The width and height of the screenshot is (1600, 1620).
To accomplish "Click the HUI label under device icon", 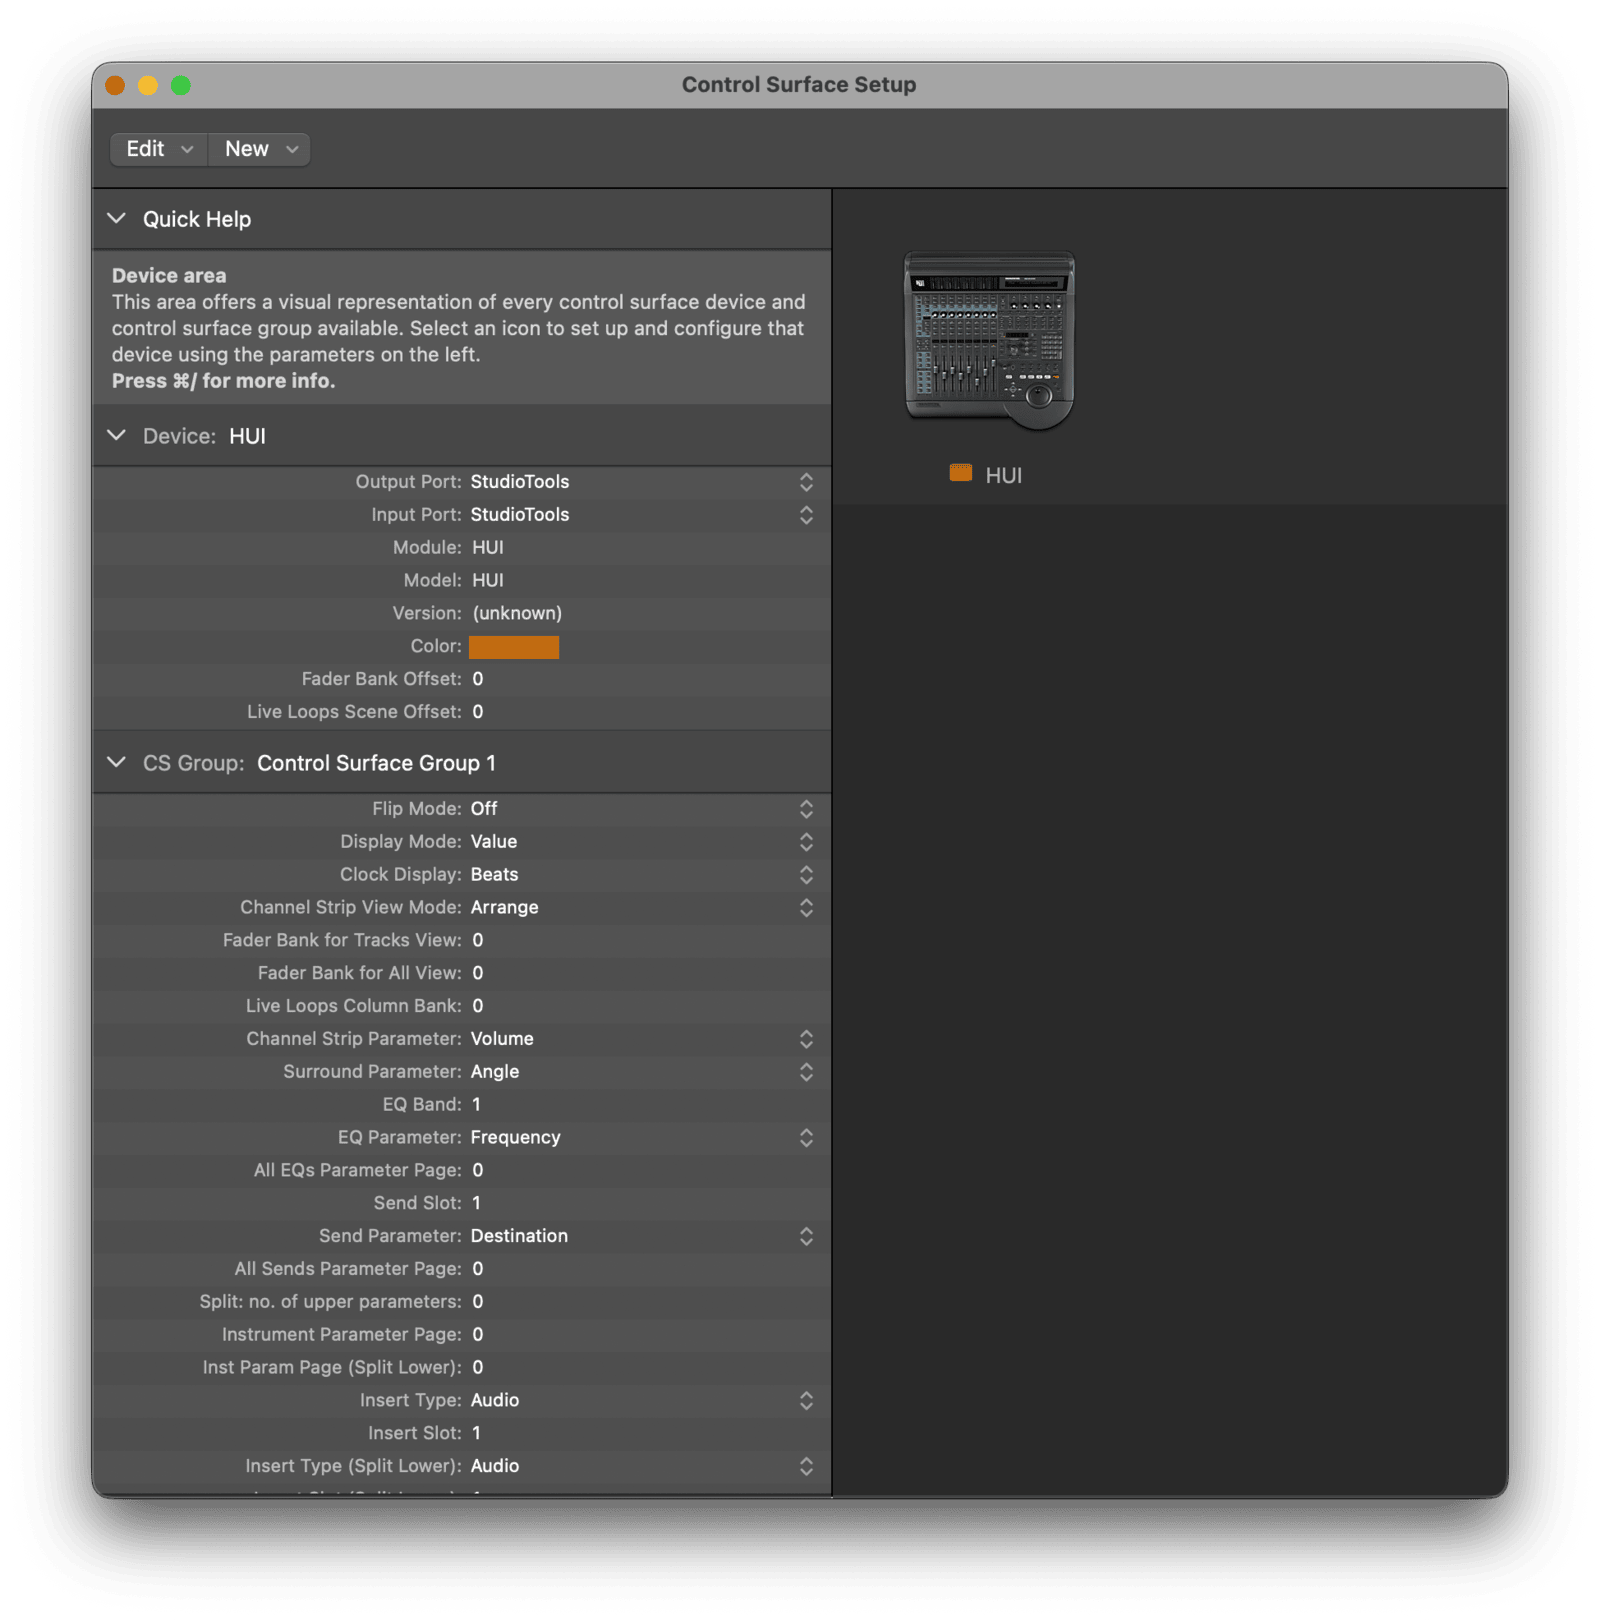I will [1003, 475].
